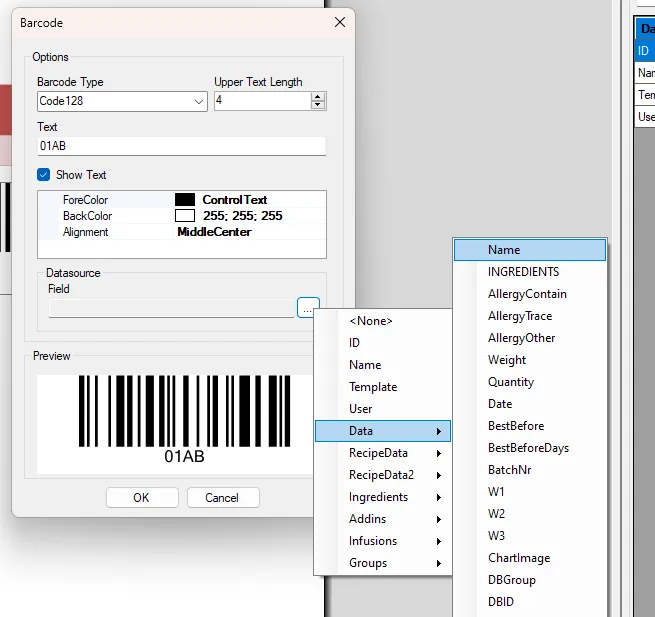
Task: Select DBGroup field
Action: coord(530,580)
